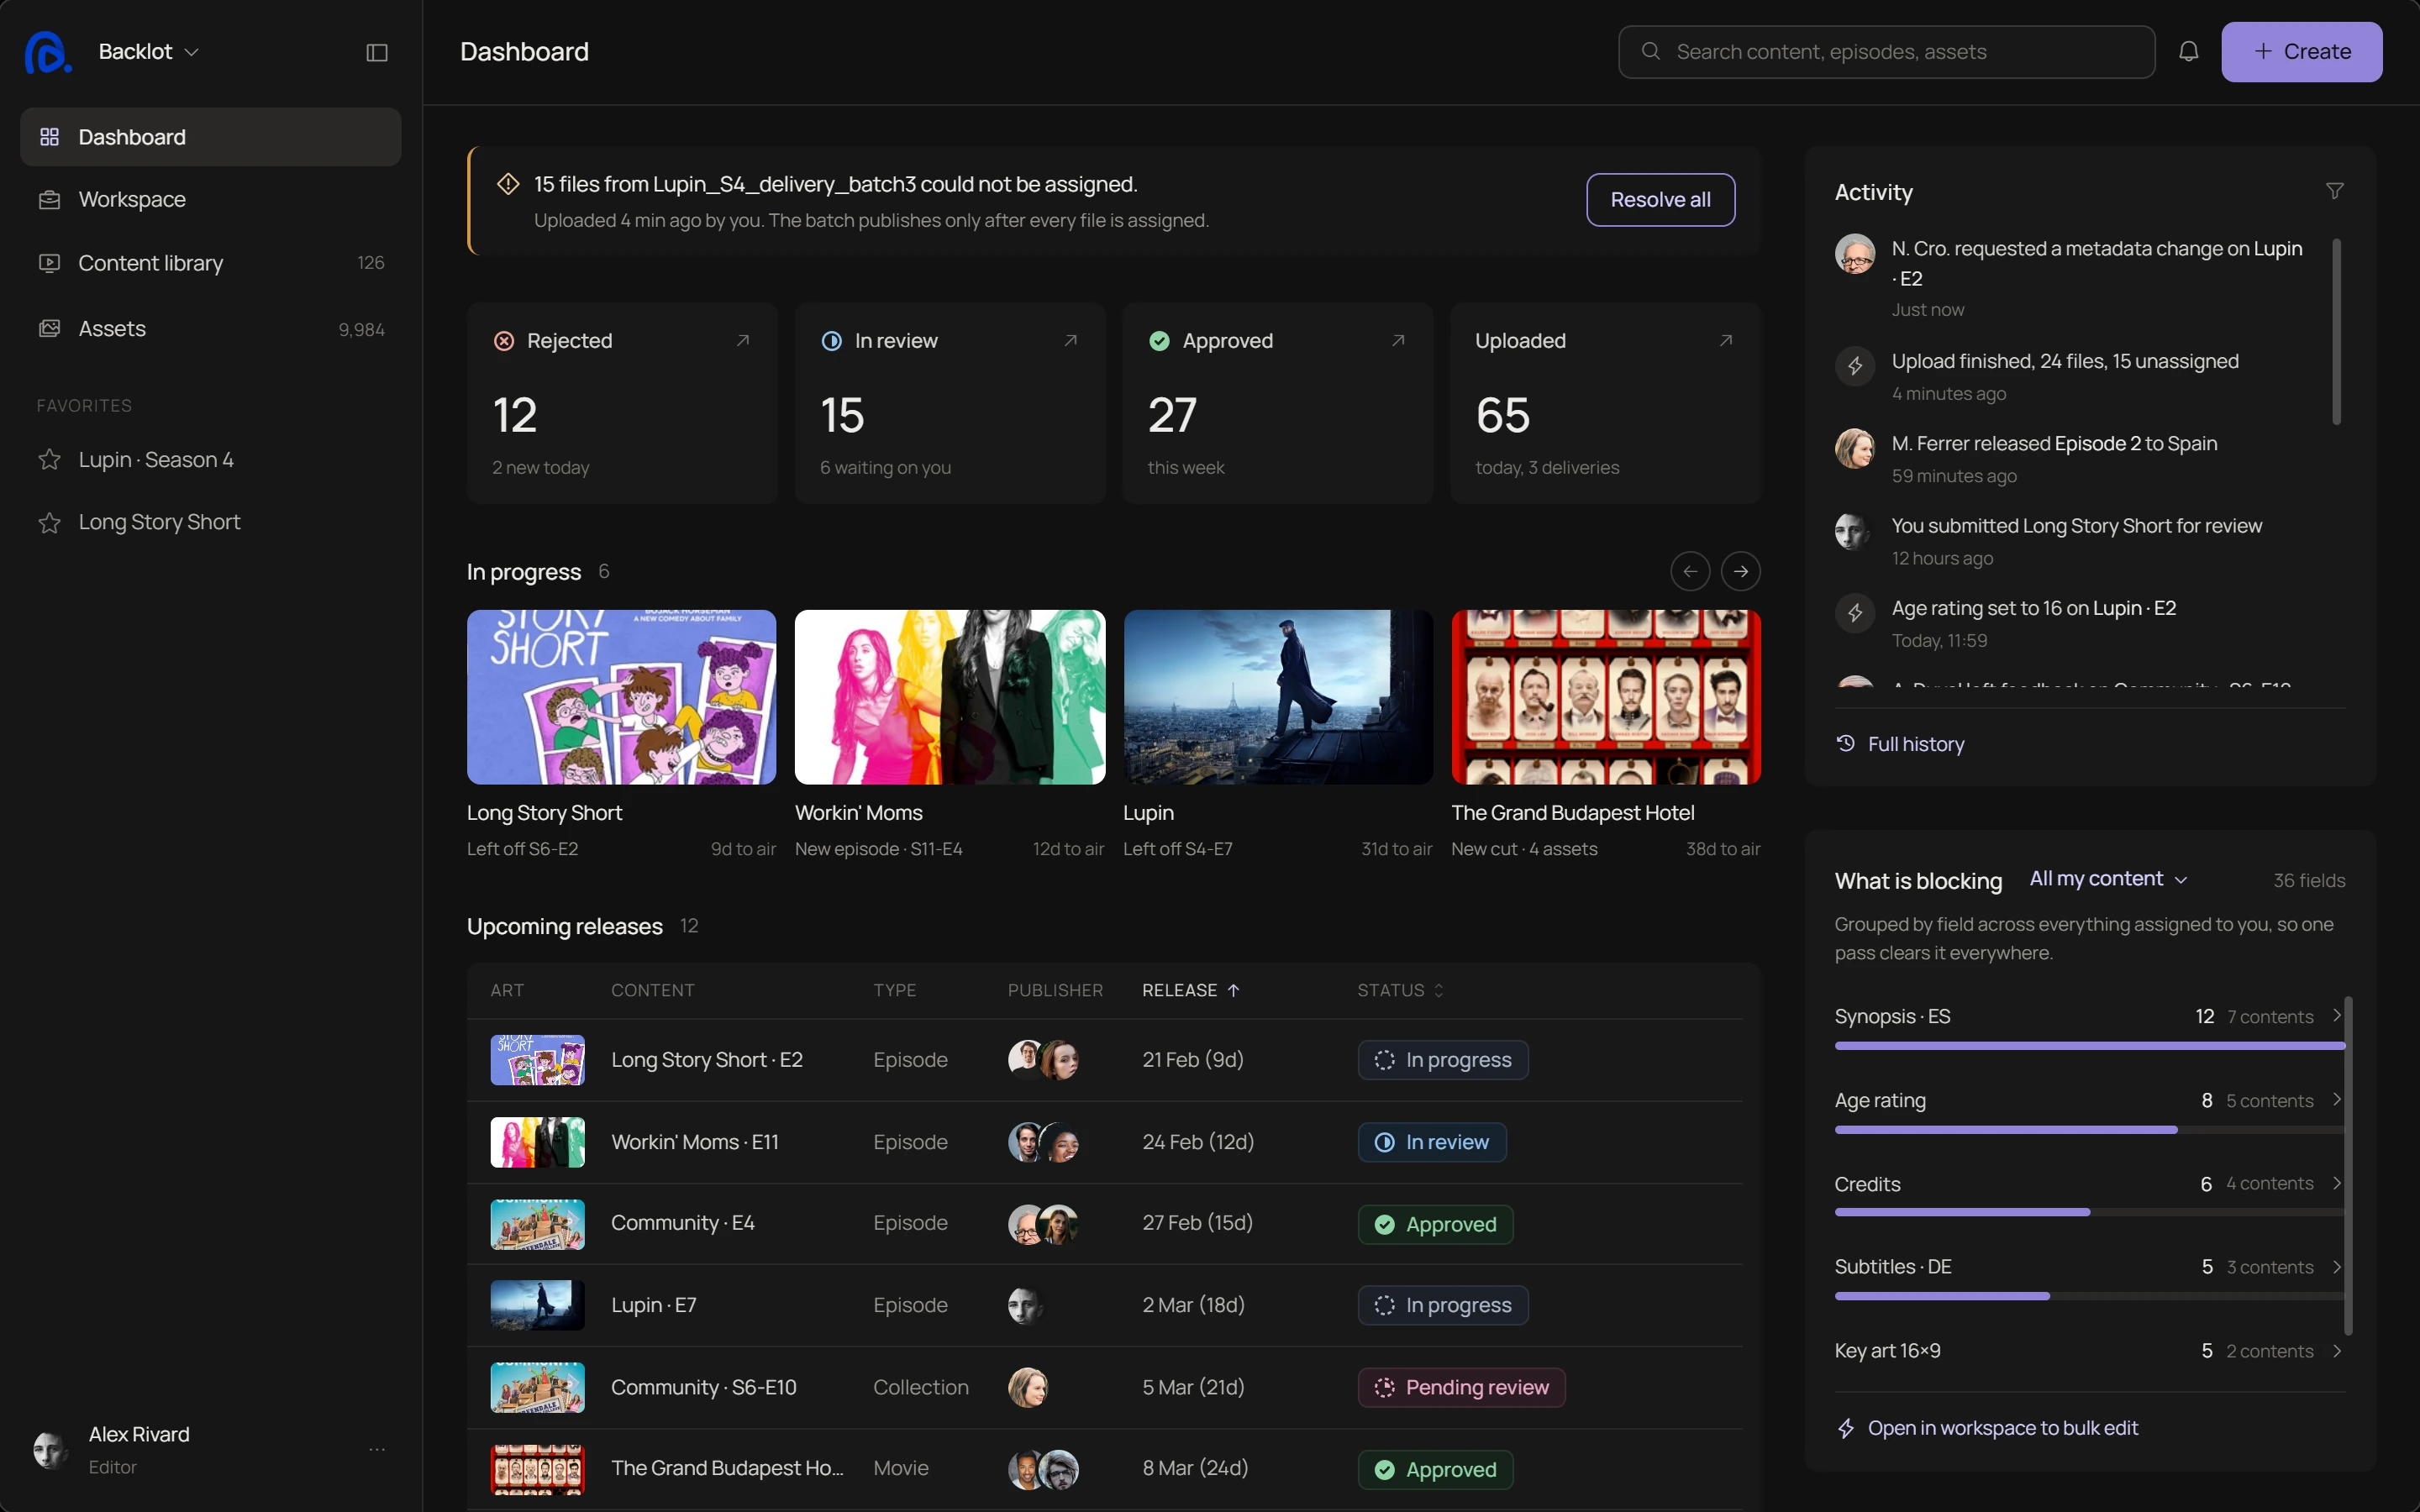Screen dimensions: 2420x1512
Task: Open the notifications bell
Action: coord(2188,51)
